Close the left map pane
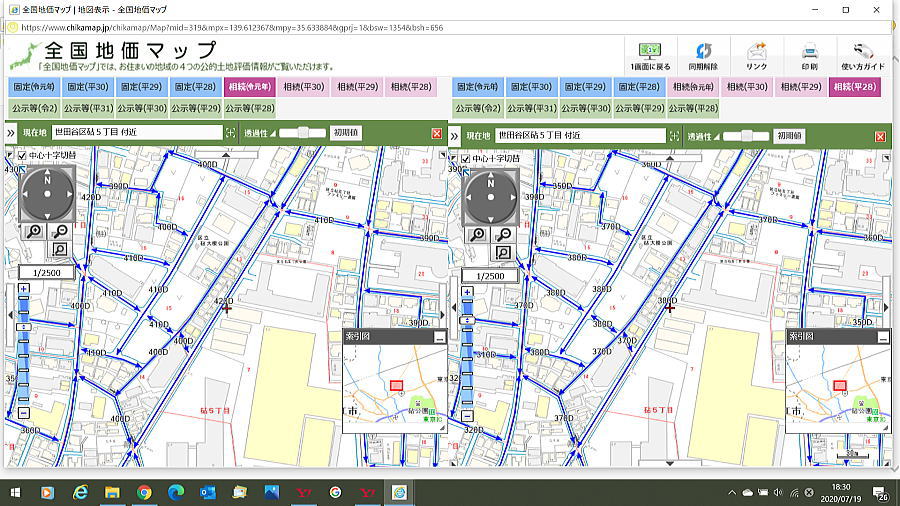 tap(437, 133)
